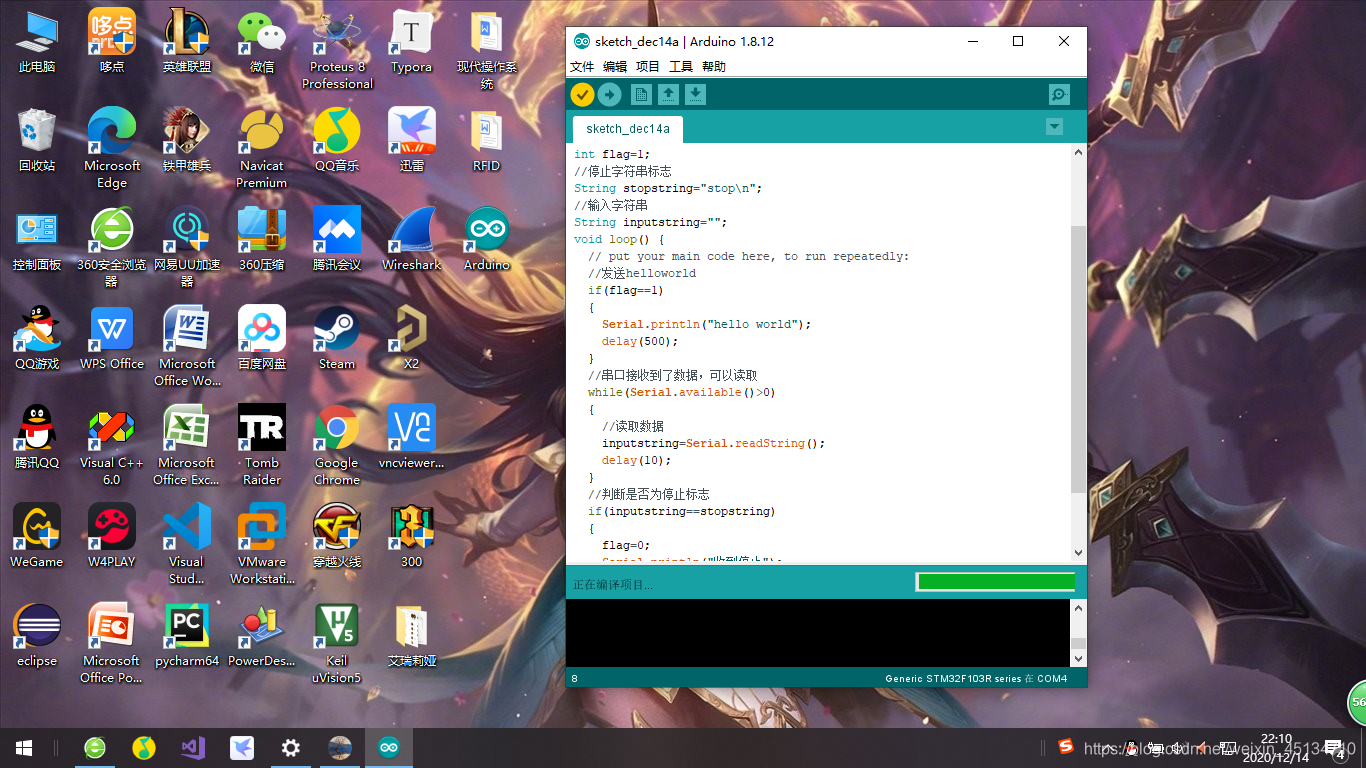Click the code line inputstring=Serial.readString();
This screenshot has height=768, width=1366.
(x=714, y=443)
